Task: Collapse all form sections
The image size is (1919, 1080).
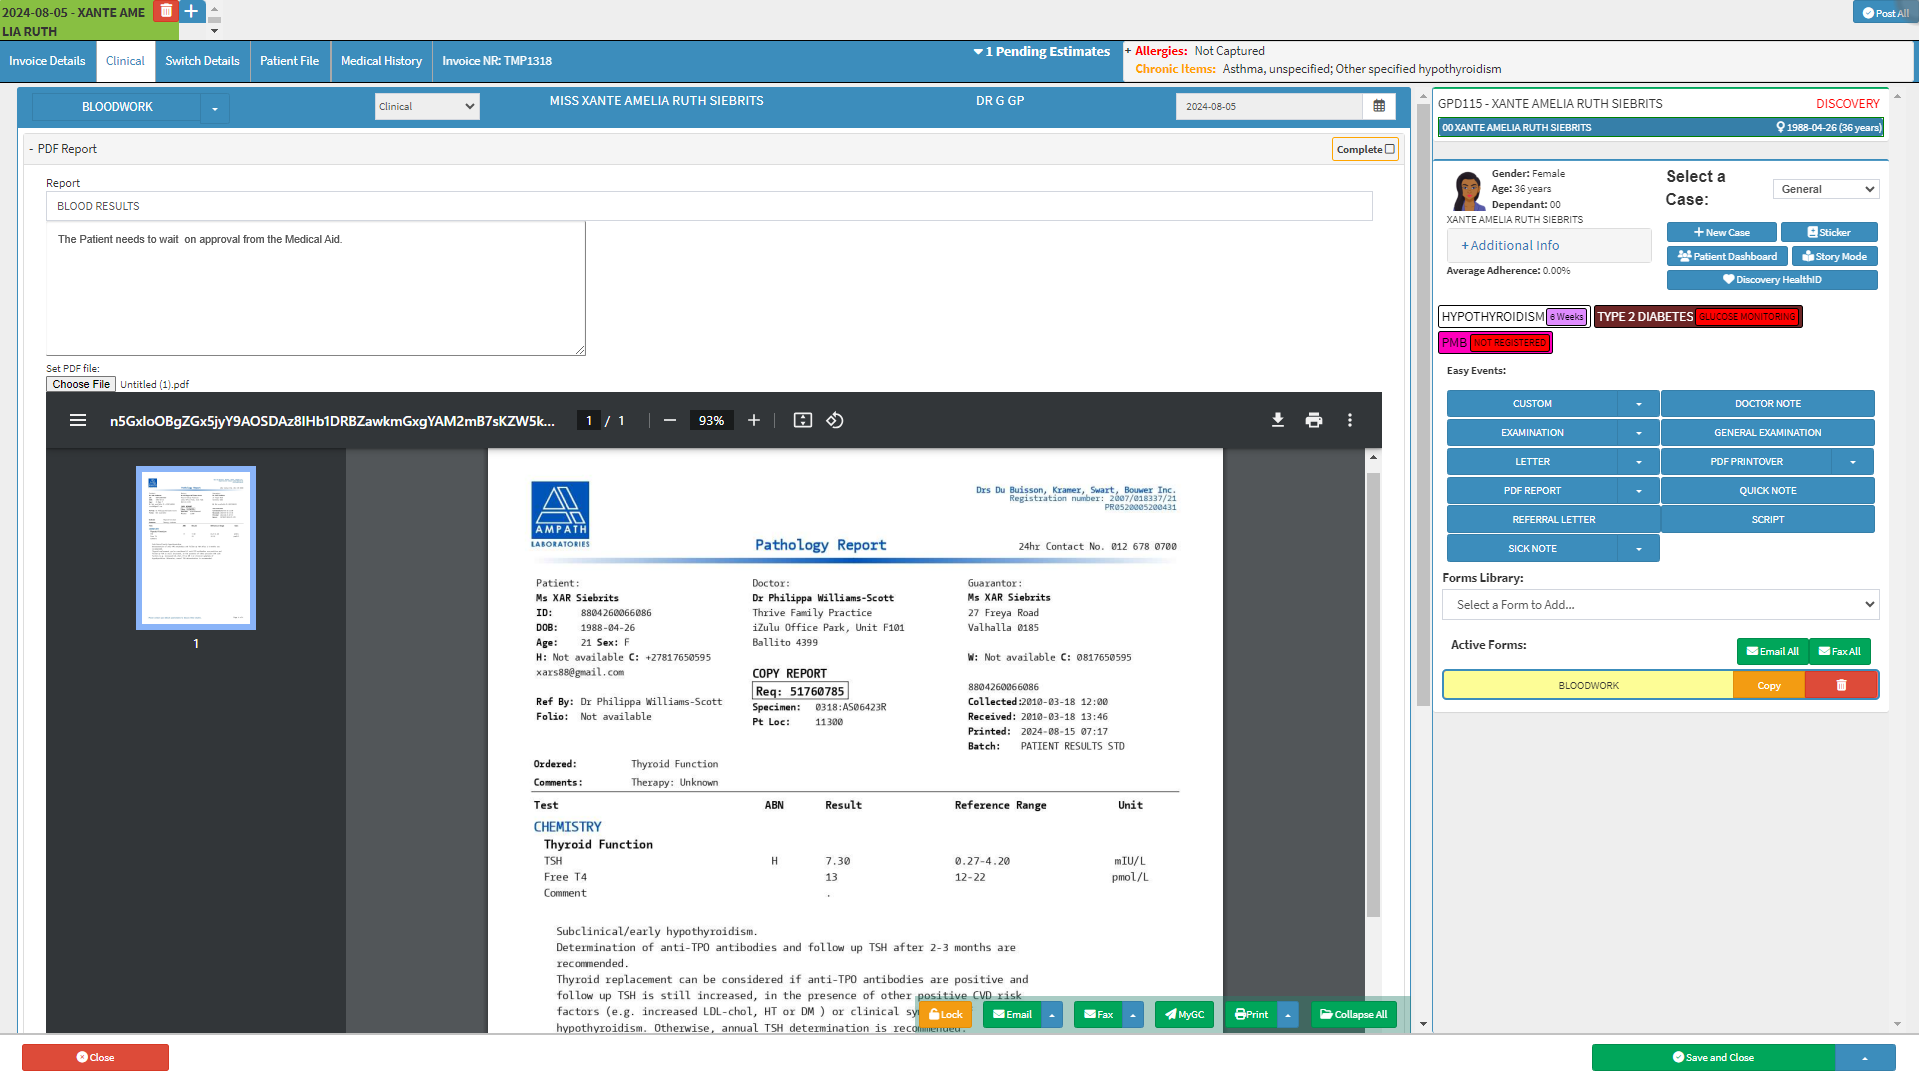Action: [1353, 1014]
